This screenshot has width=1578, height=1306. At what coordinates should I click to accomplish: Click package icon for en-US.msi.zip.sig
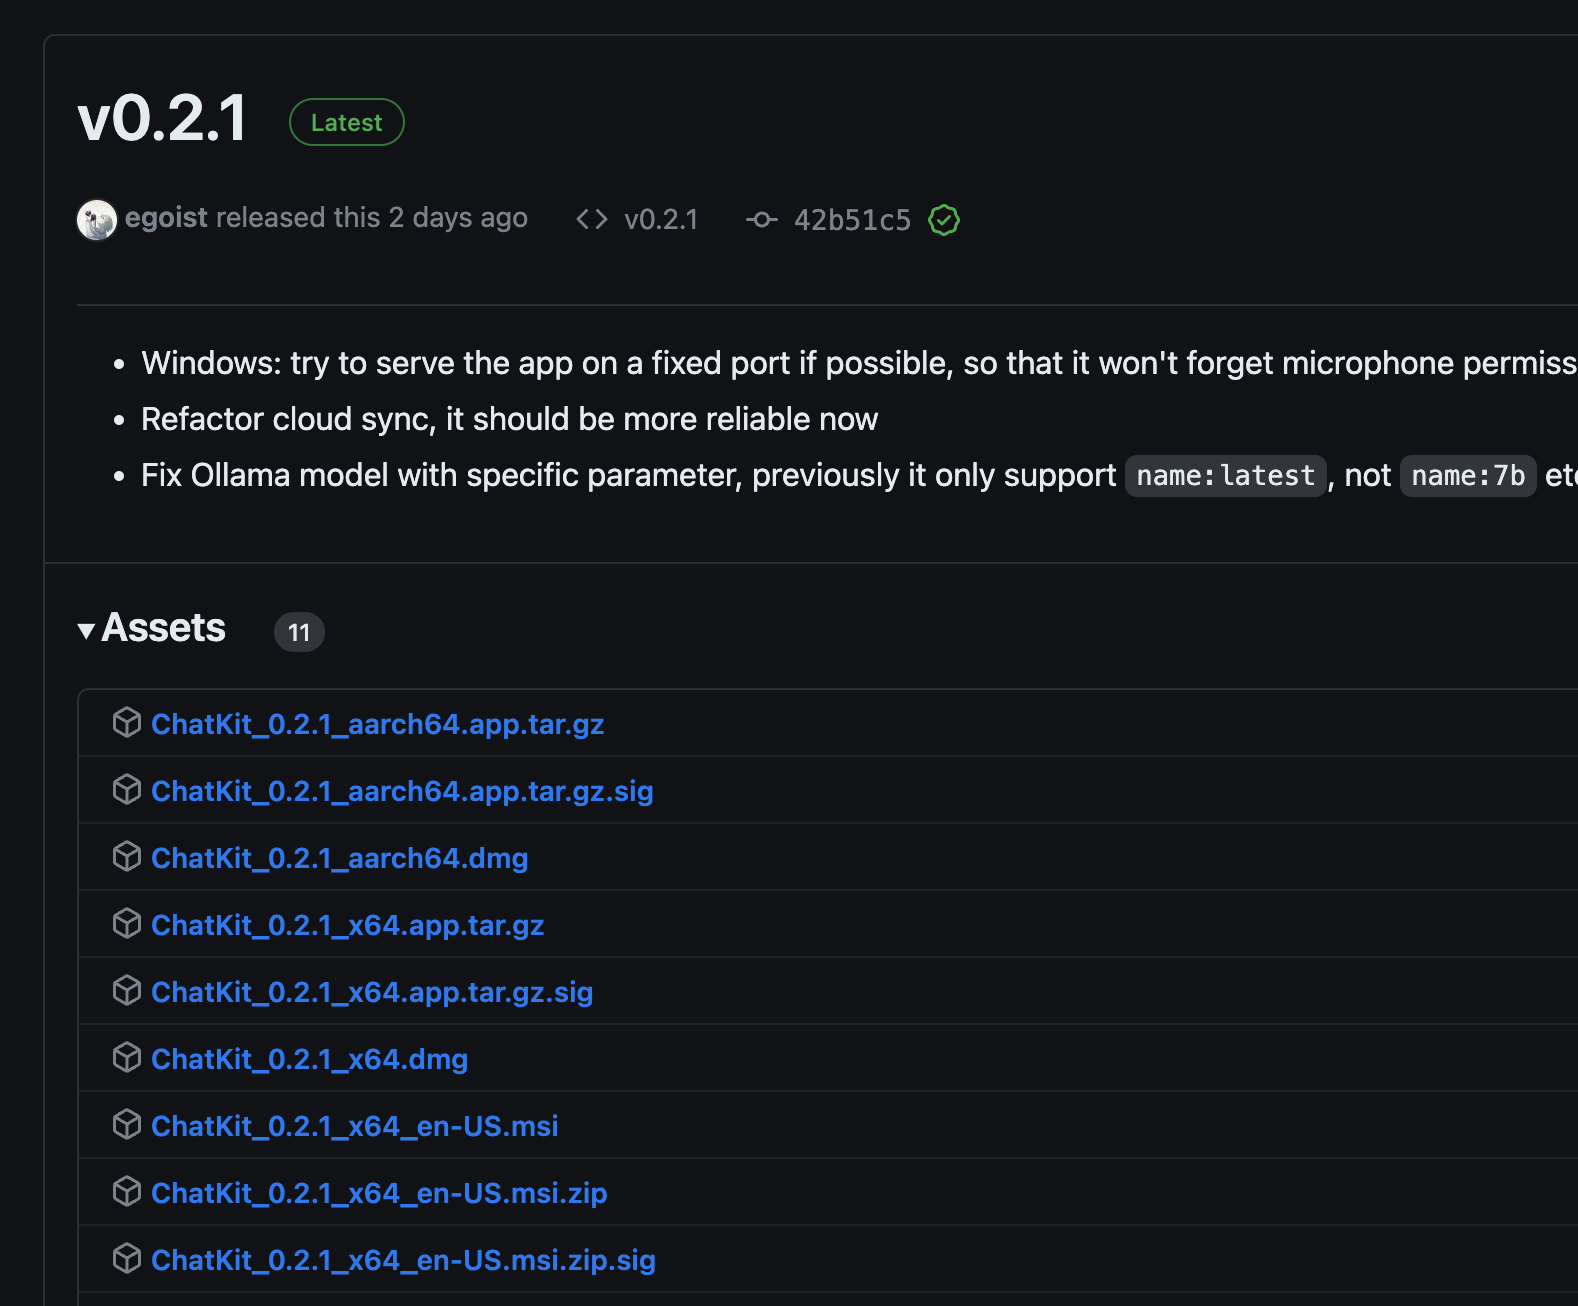[127, 1258]
